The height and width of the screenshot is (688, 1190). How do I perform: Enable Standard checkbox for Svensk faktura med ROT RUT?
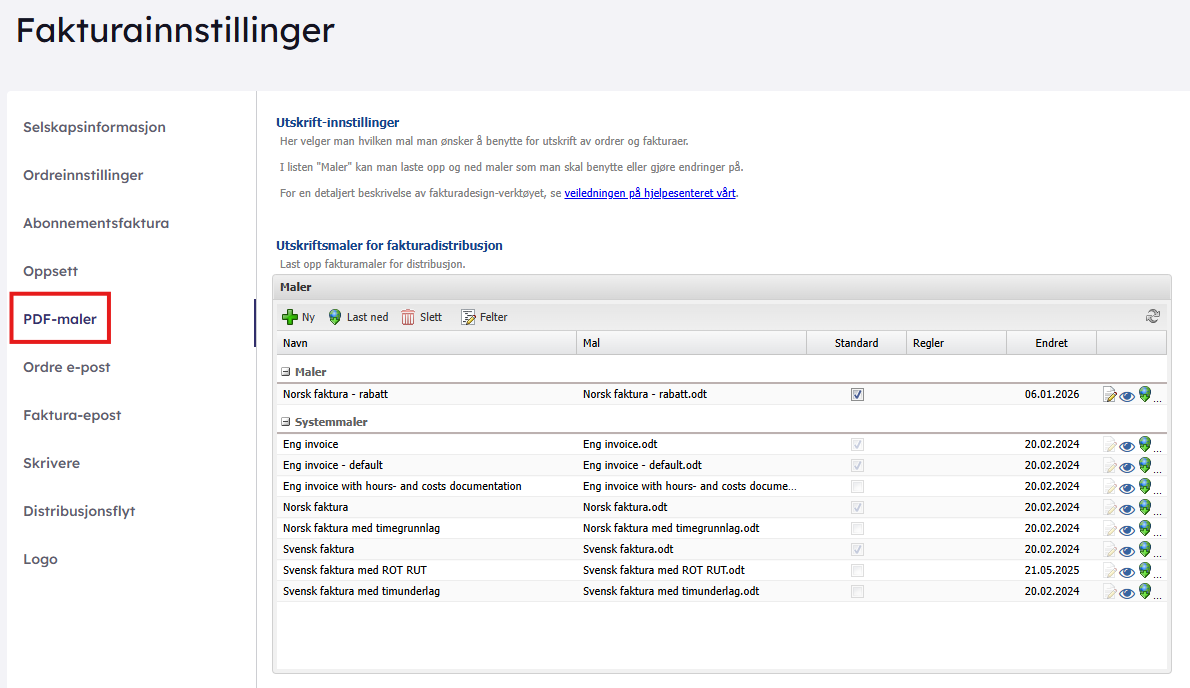coord(857,570)
